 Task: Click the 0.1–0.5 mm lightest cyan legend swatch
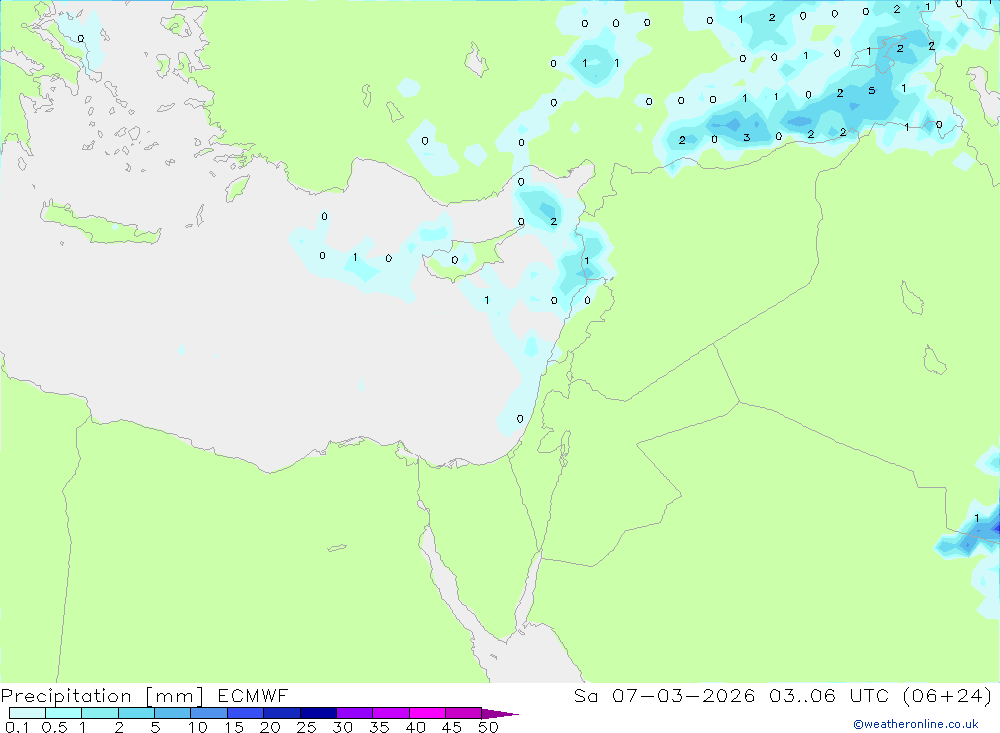tap(27, 713)
